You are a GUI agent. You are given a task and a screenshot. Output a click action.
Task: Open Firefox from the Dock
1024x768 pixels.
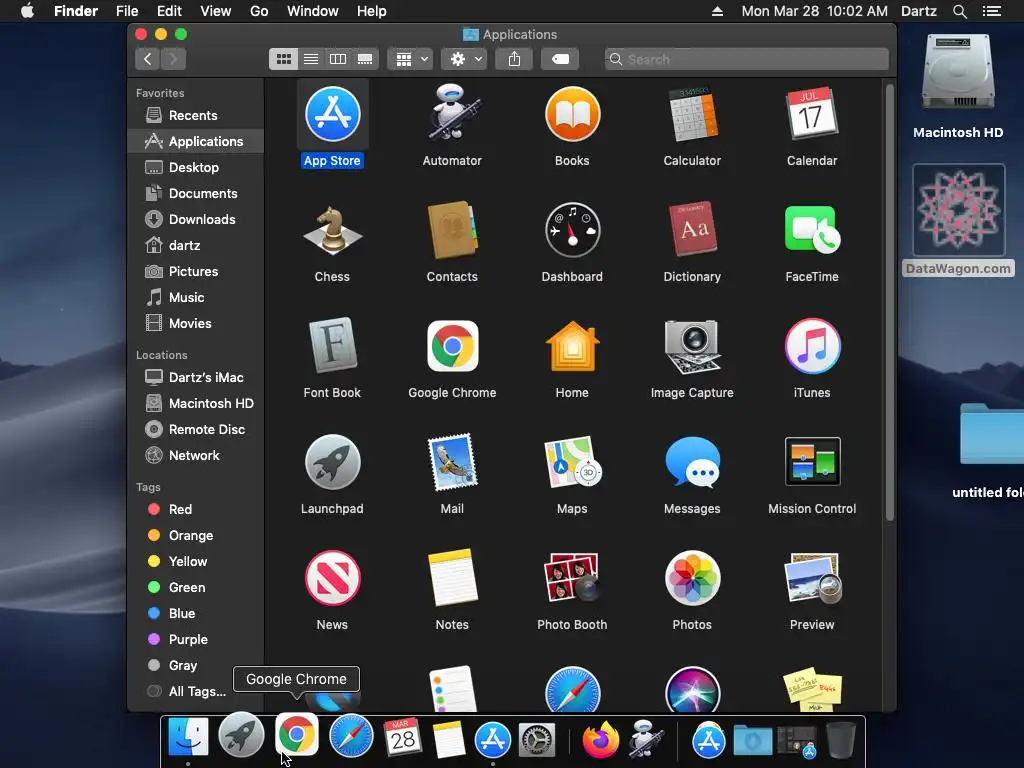tap(601, 740)
